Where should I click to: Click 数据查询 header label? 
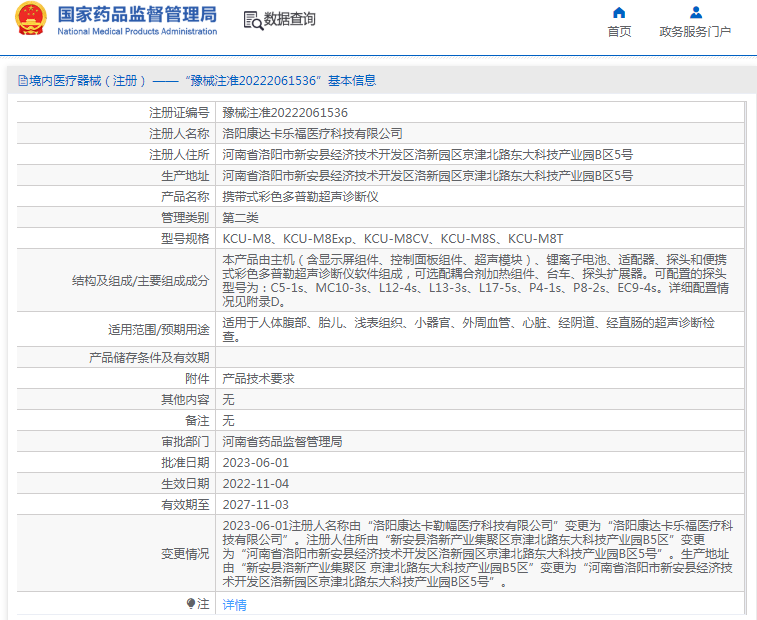click(289, 19)
